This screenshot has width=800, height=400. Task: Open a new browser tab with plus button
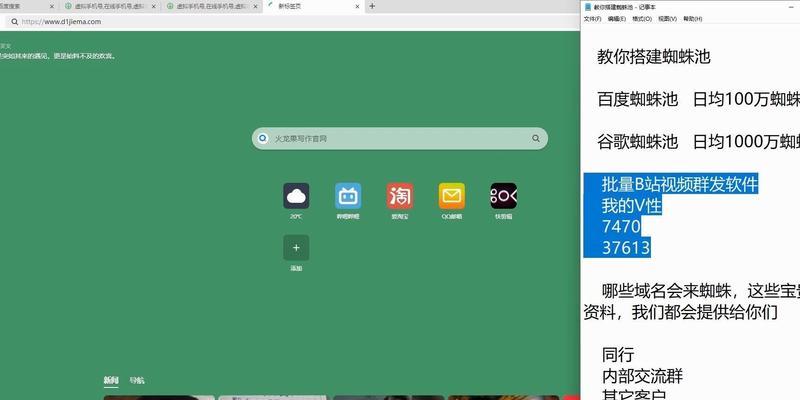372,7
